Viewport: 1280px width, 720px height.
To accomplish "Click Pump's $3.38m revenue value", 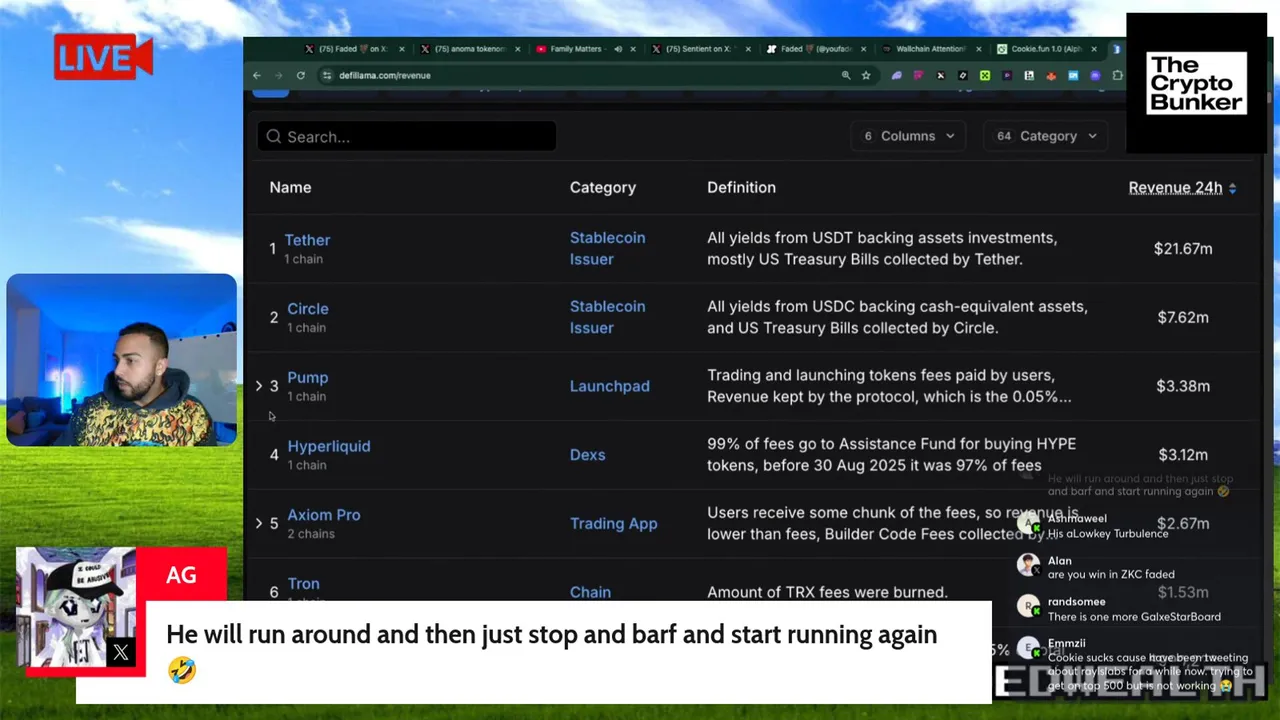I will (x=1183, y=386).
